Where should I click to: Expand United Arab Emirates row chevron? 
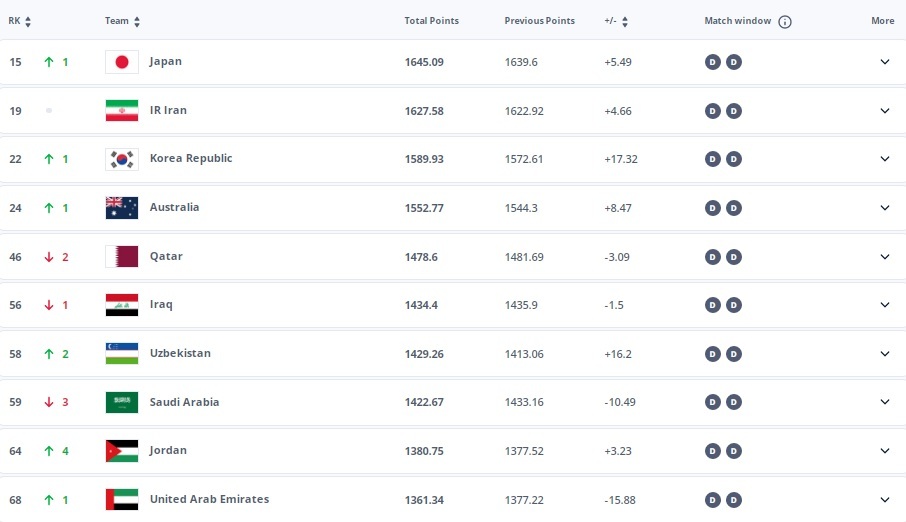point(885,499)
